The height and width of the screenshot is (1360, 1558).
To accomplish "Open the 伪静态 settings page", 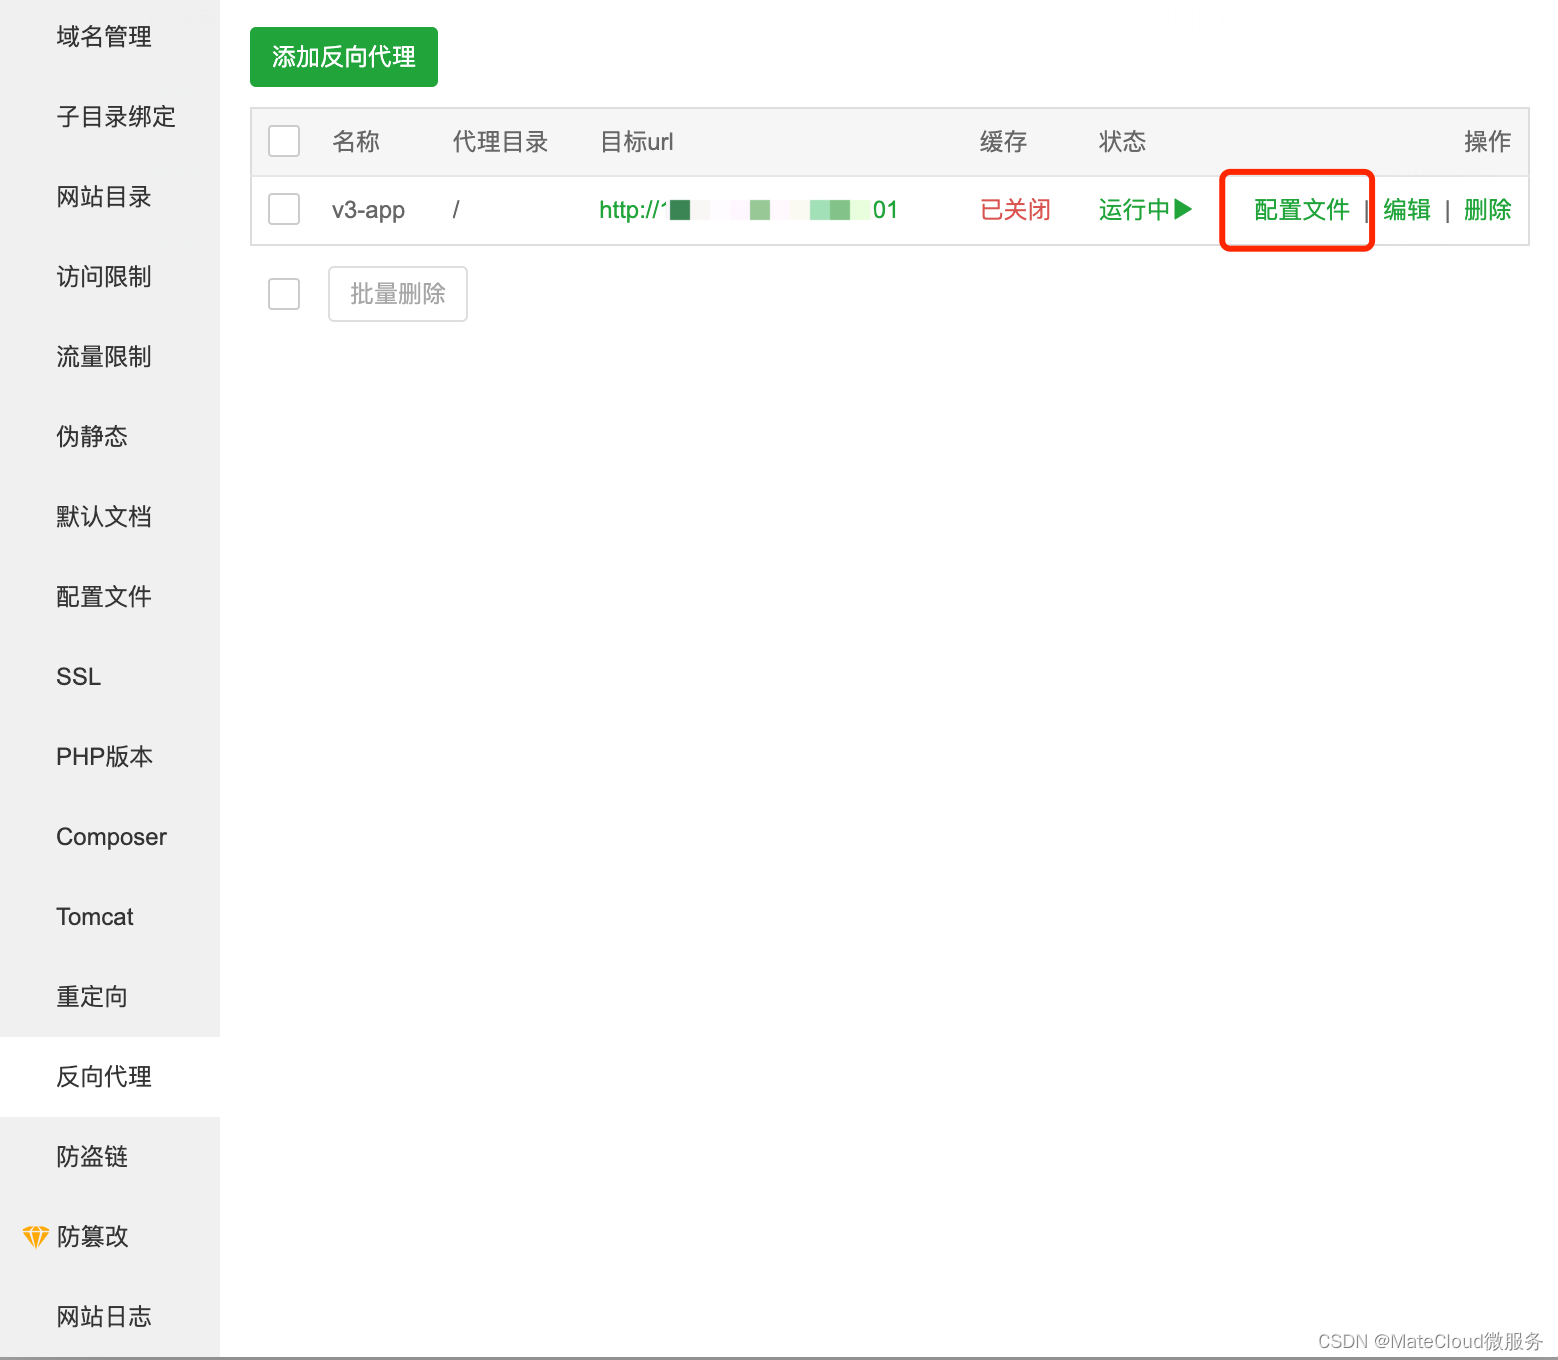I will tap(91, 436).
